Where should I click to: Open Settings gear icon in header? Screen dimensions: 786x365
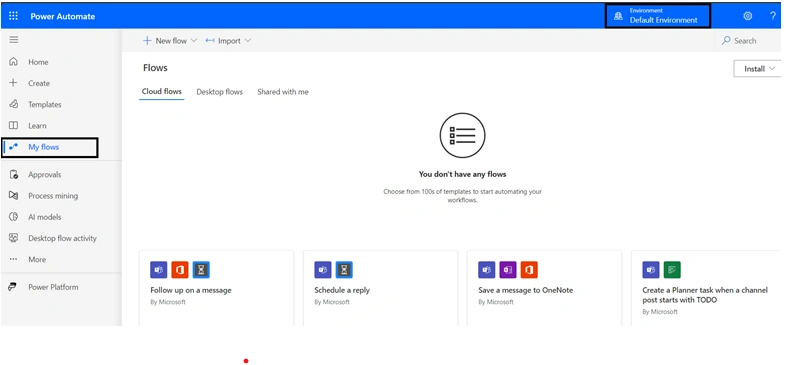[747, 16]
